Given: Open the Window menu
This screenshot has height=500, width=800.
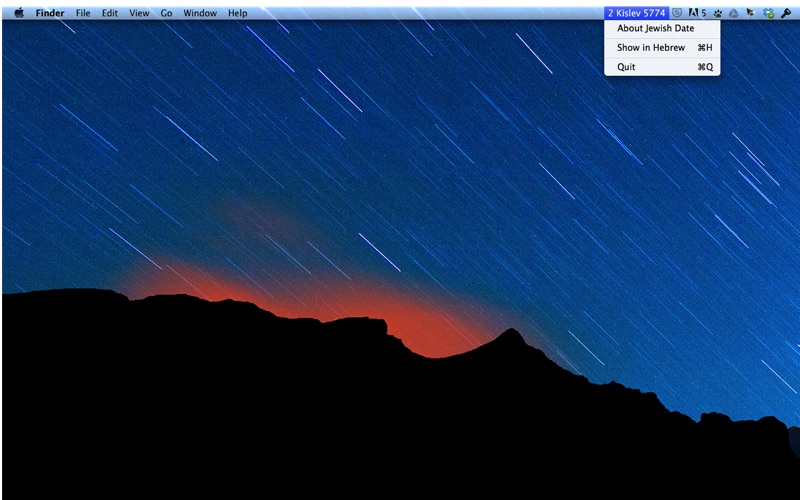Looking at the screenshot, I should click(x=200, y=13).
